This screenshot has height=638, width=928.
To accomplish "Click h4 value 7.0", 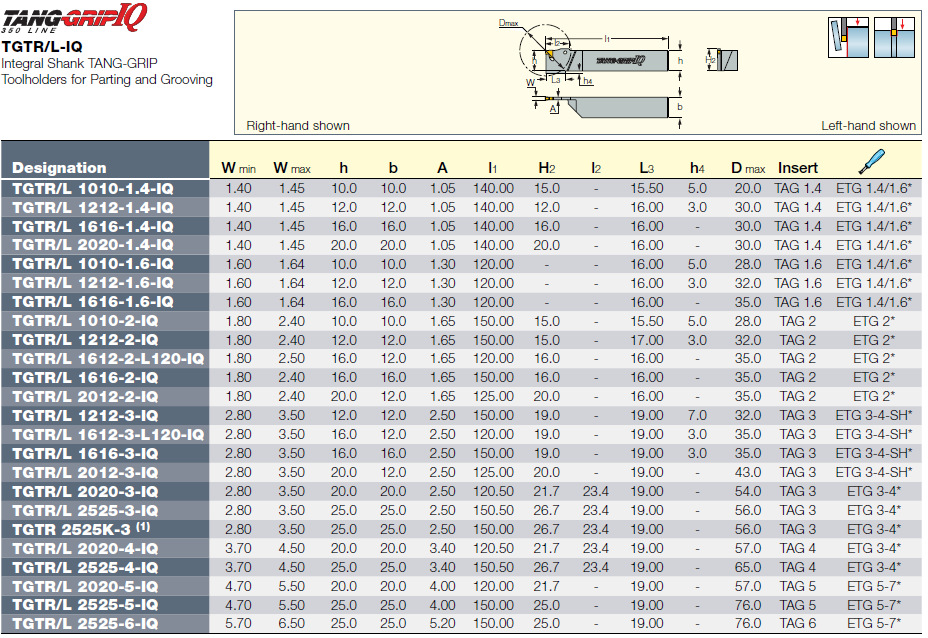I will coord(697,415).
